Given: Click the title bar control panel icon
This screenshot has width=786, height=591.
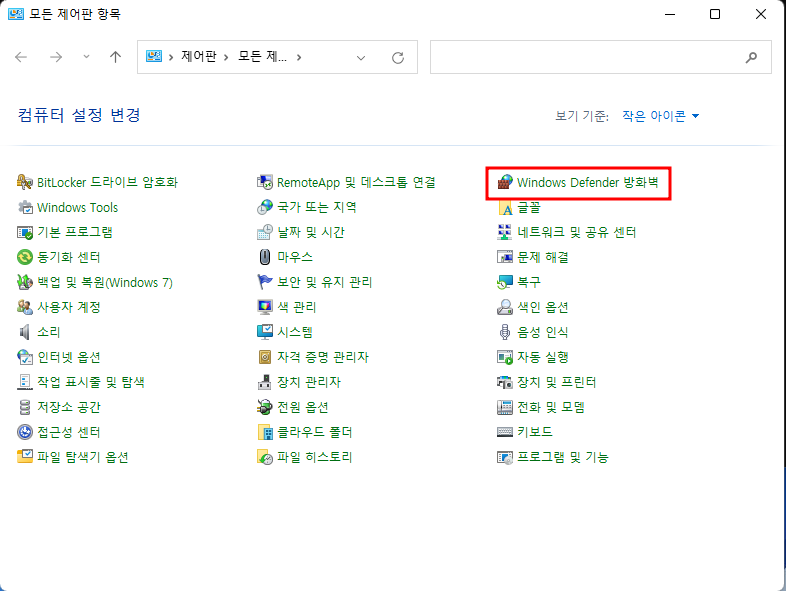Looking at the screenshot, I should 16,14.
